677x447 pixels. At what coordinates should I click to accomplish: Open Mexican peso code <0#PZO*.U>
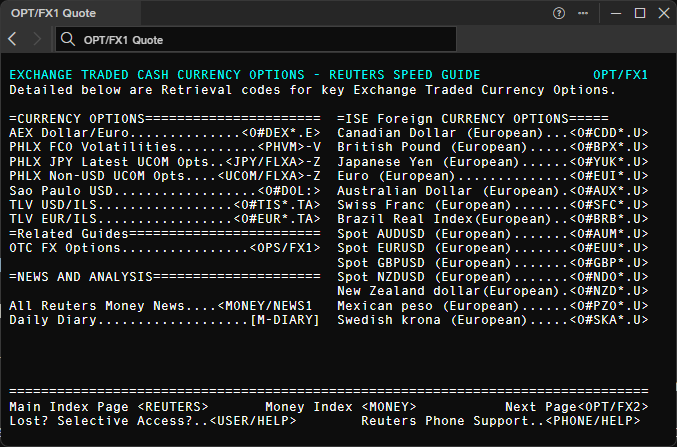click(x=609, y=306)
